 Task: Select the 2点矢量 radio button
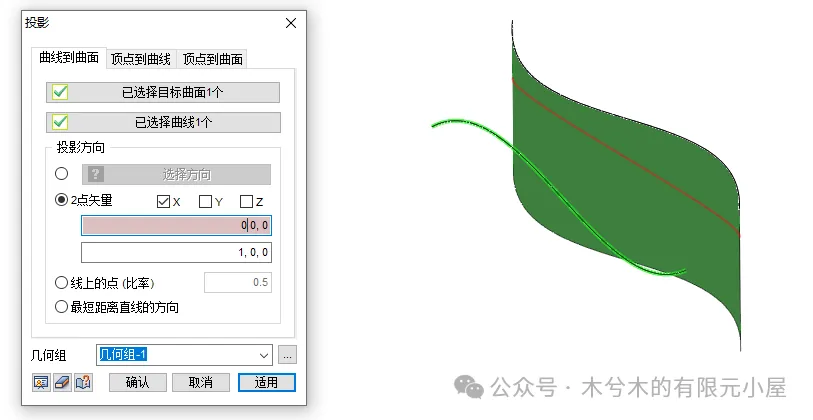(x=62, y=200)
